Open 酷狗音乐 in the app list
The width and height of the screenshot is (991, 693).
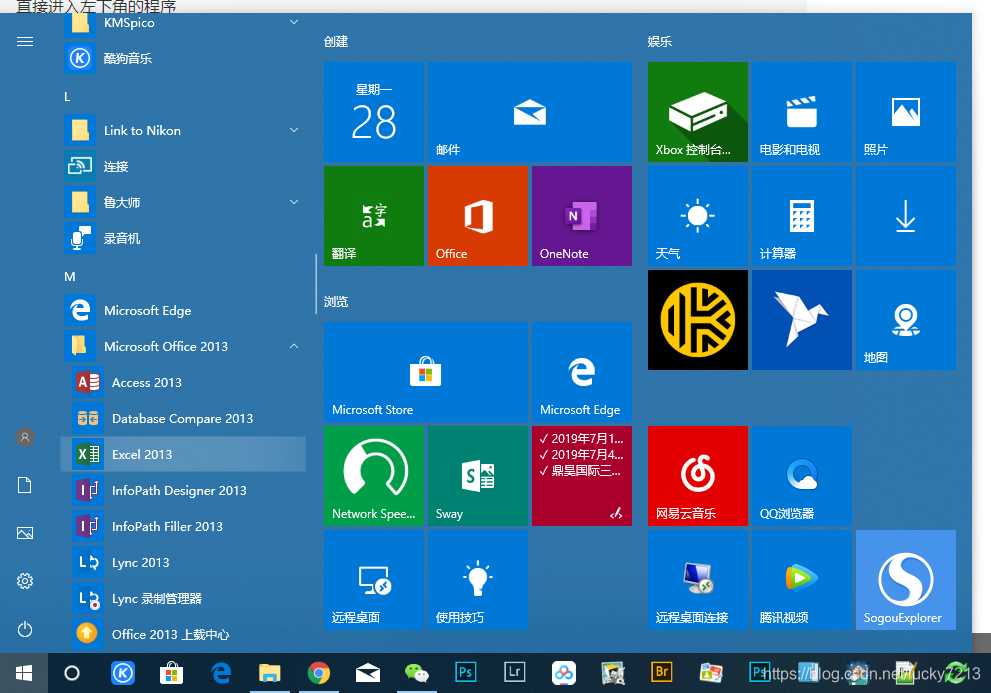[x=183, y=58]
